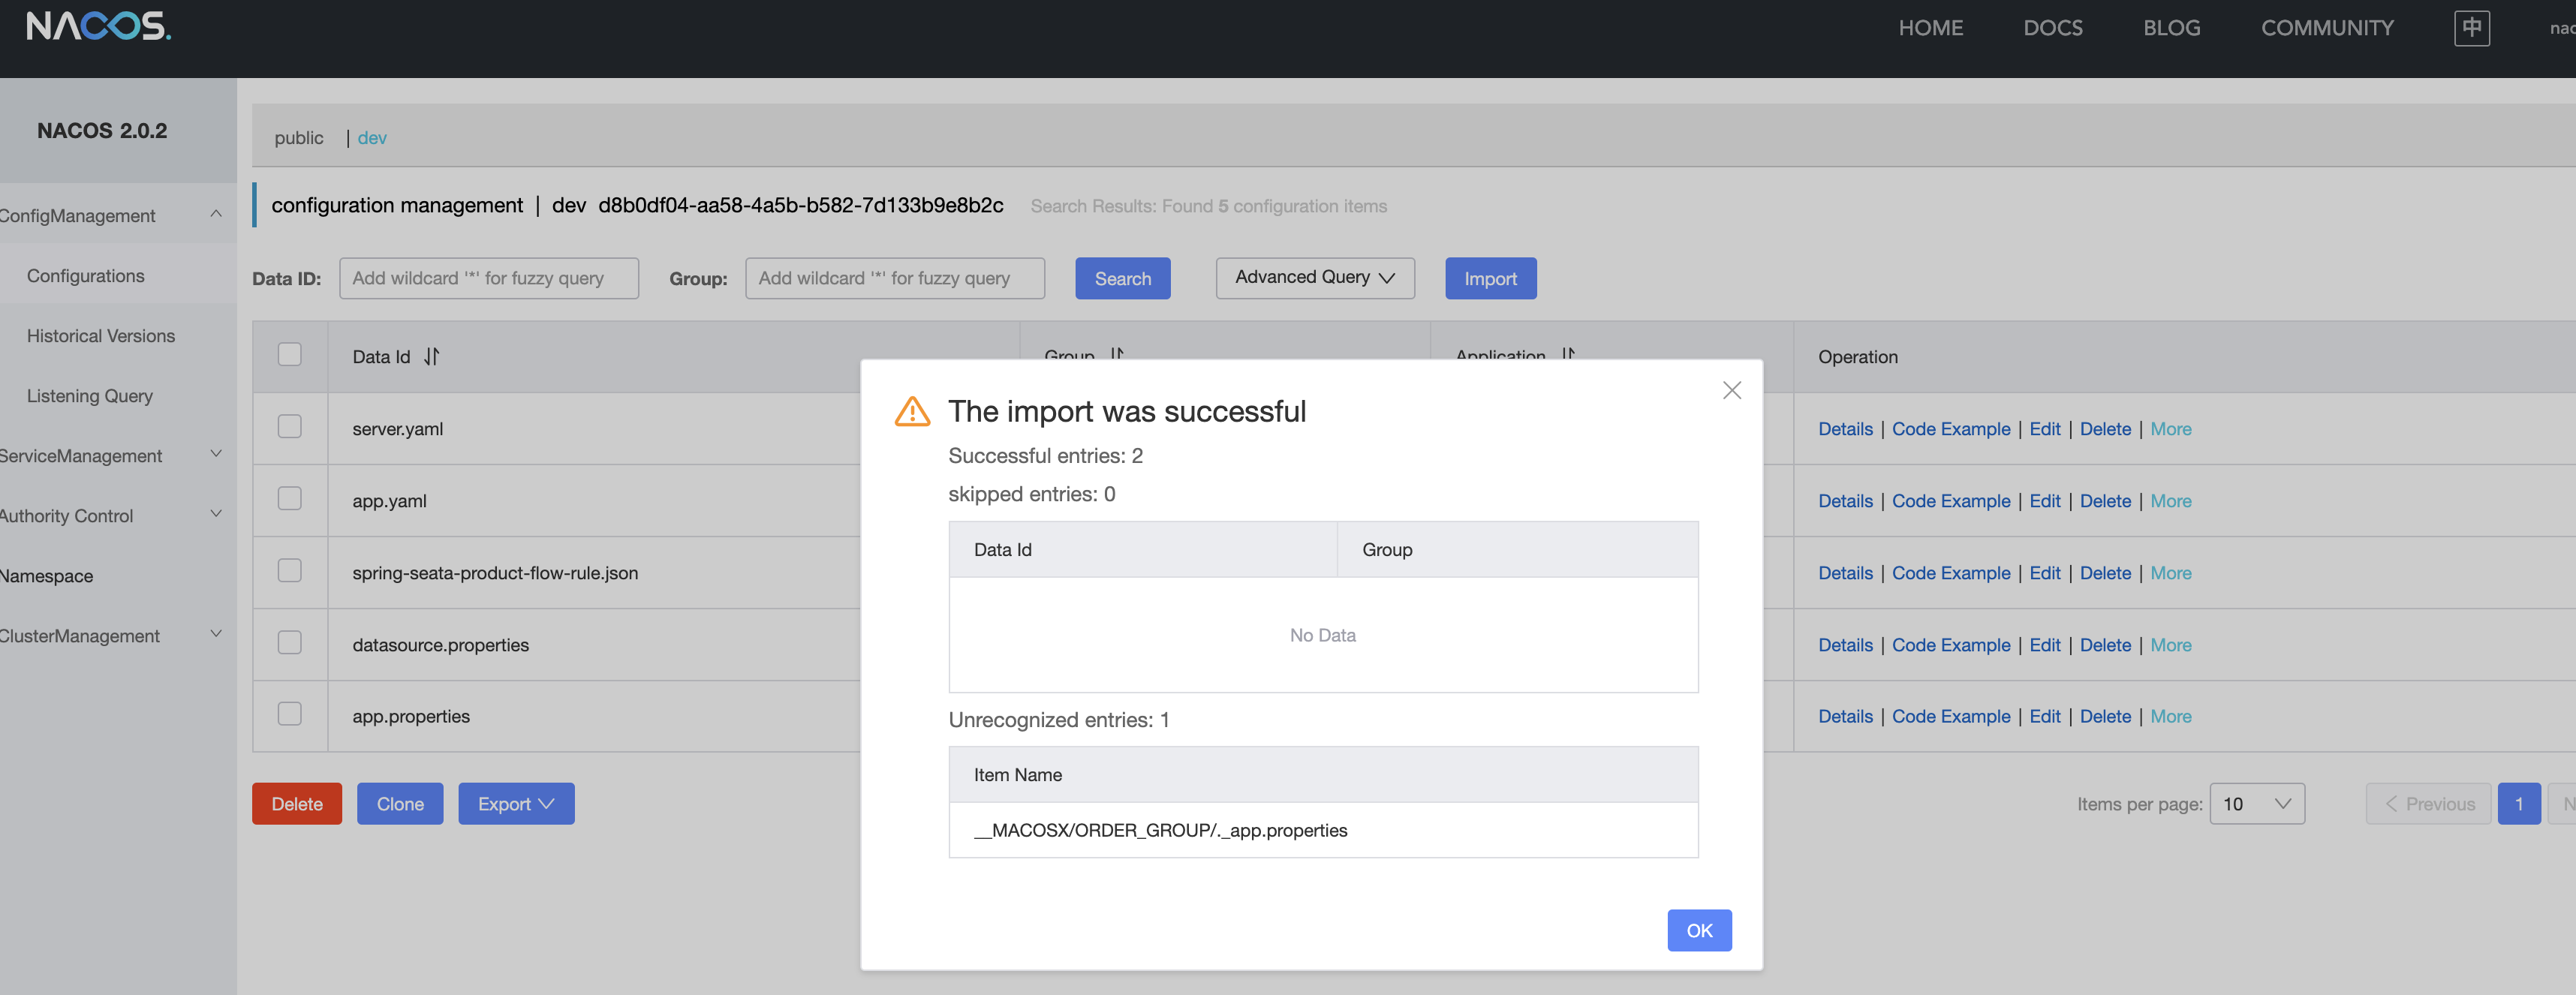Click the spring-seata-product-flow-rule.json data id
The width and height of the screenshot is (2576, 995).
tap(495, 573)
